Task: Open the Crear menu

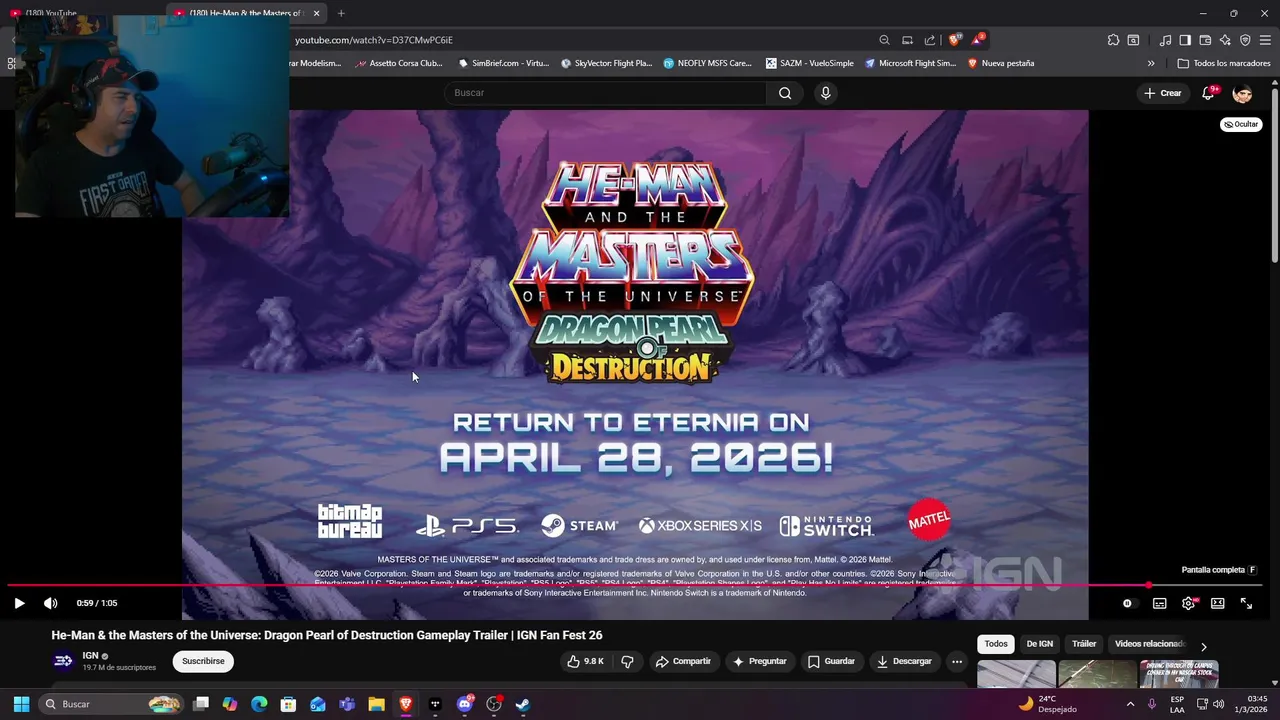Action: pyautogui.click(x=1163, y=93)
